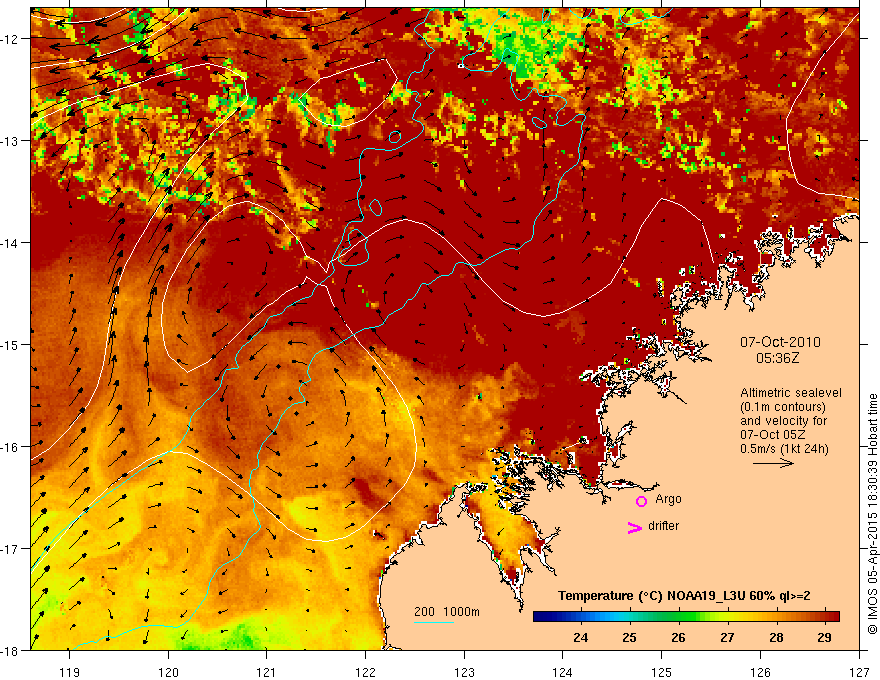Select the '07-Oct-2010' date text

tap(780, 342)
